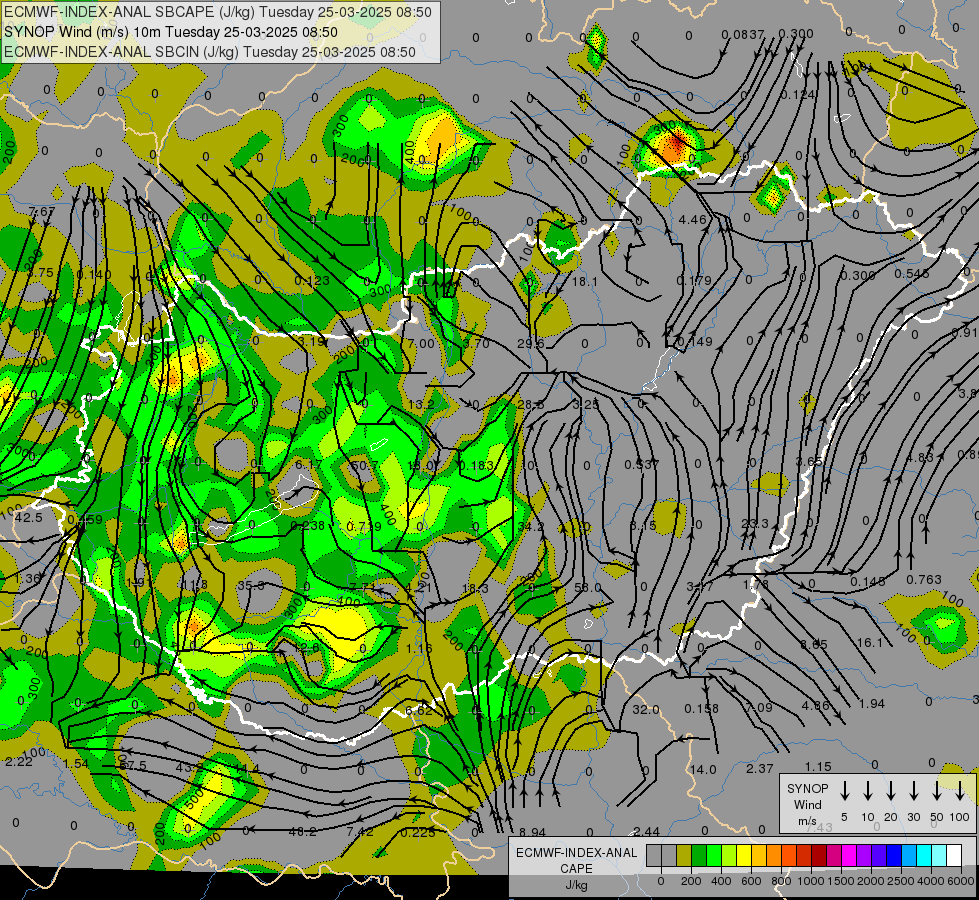Click the 2500 tick label on CAPE scale
Image resolution: width=979 pixels, height=900 pixels.
pyautogui.click(x=900, y=881)
